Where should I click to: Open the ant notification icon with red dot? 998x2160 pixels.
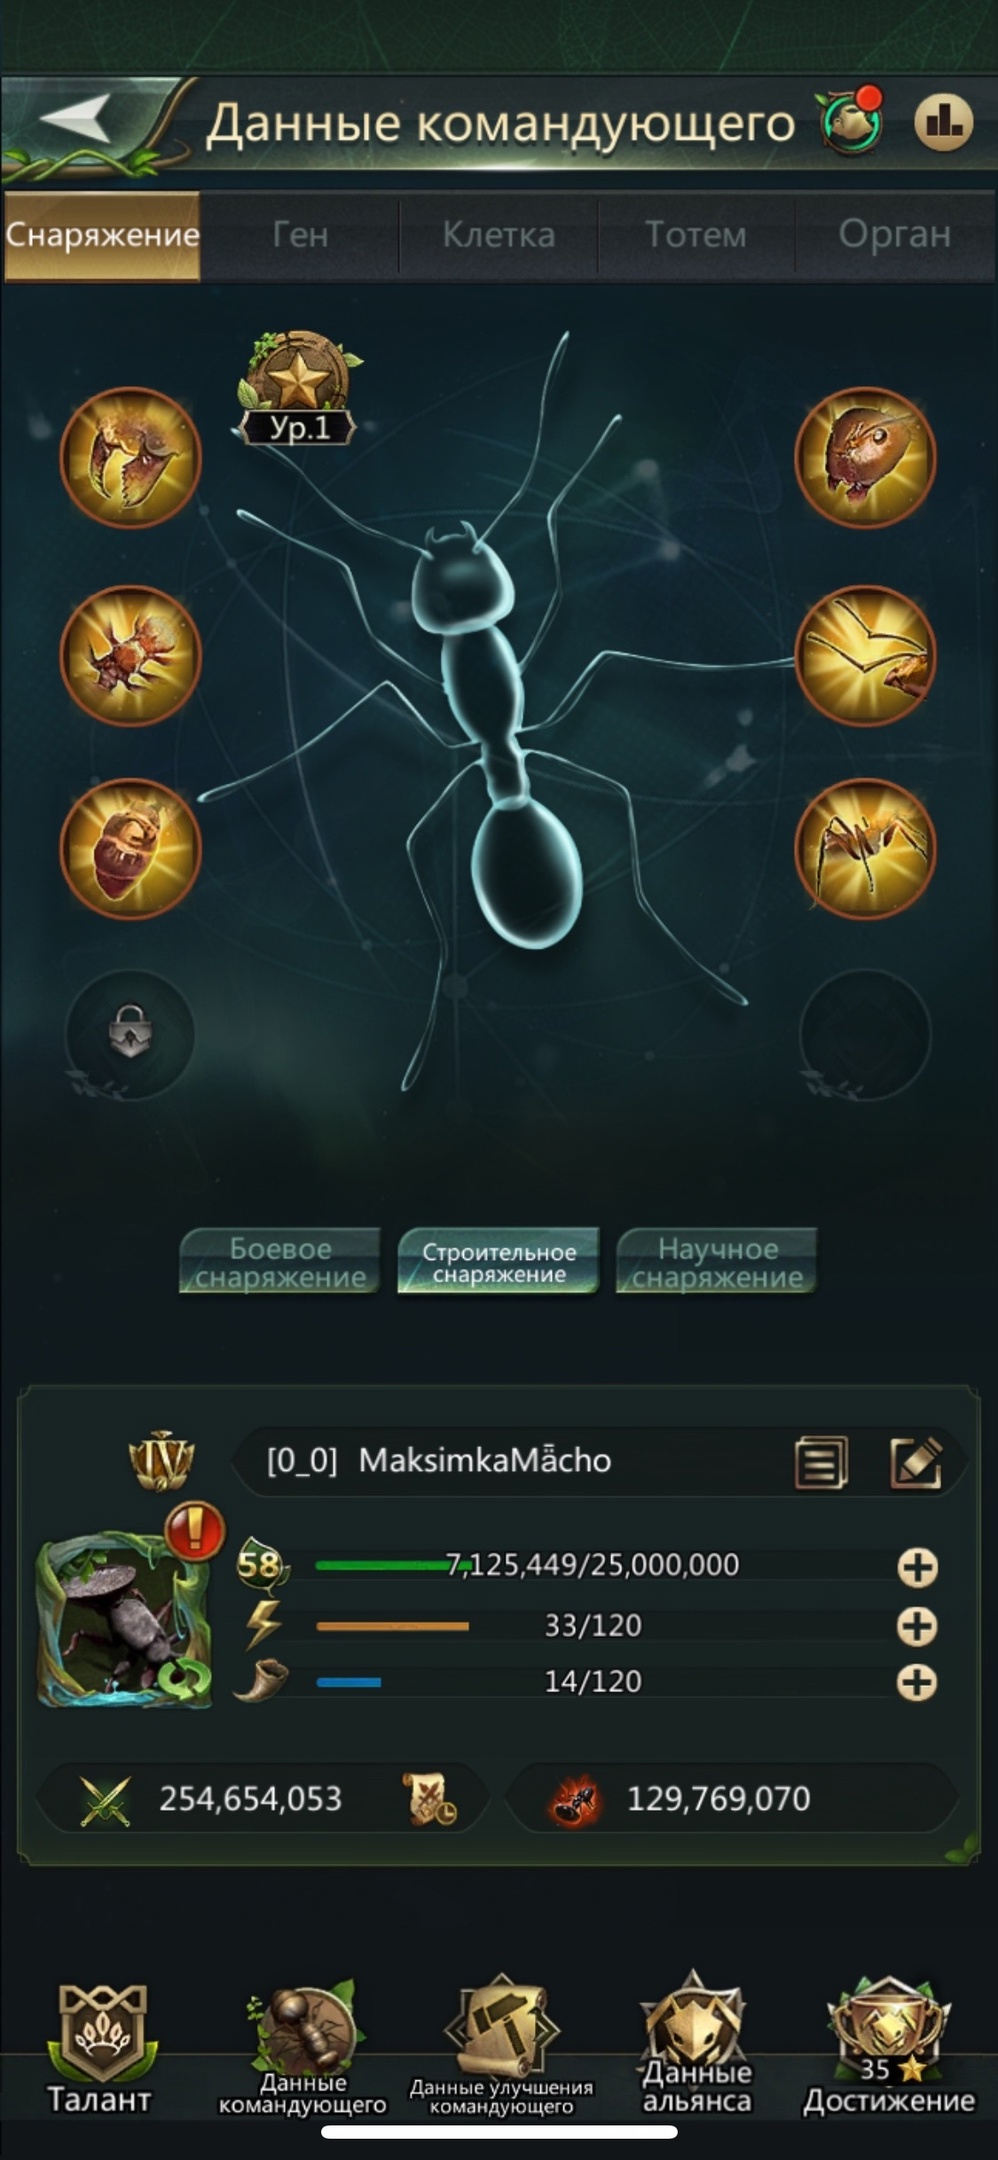[x=851, y=122]
